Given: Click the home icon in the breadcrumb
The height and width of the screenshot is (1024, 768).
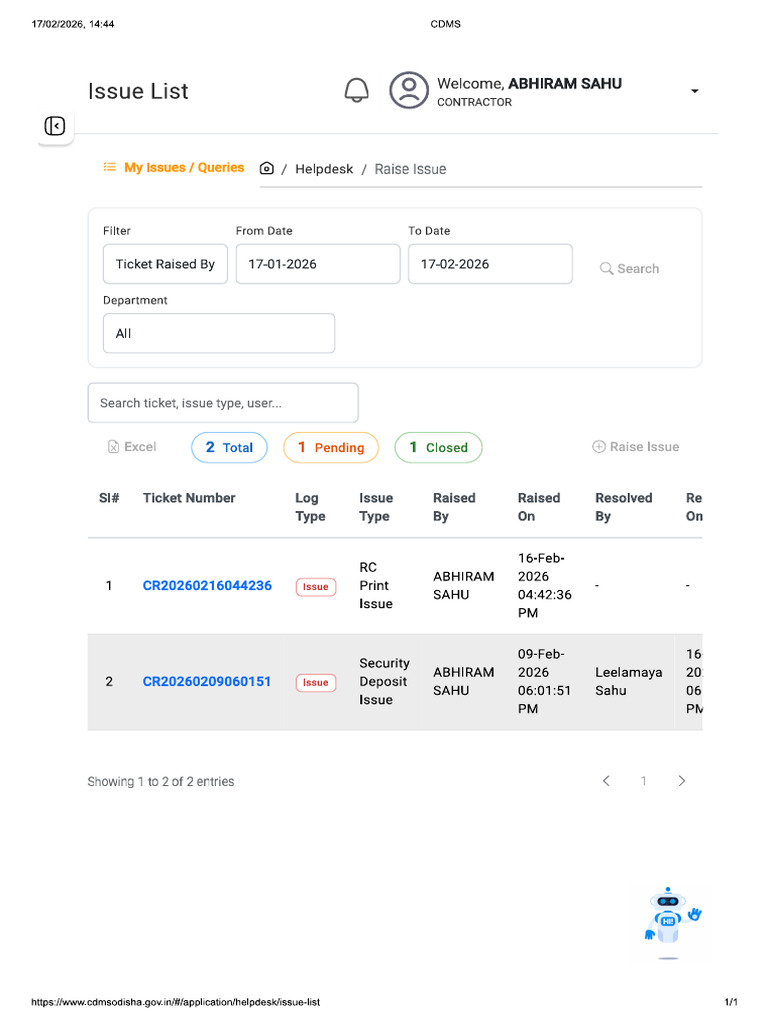Looking at the screenshot, I should point(266,168).
